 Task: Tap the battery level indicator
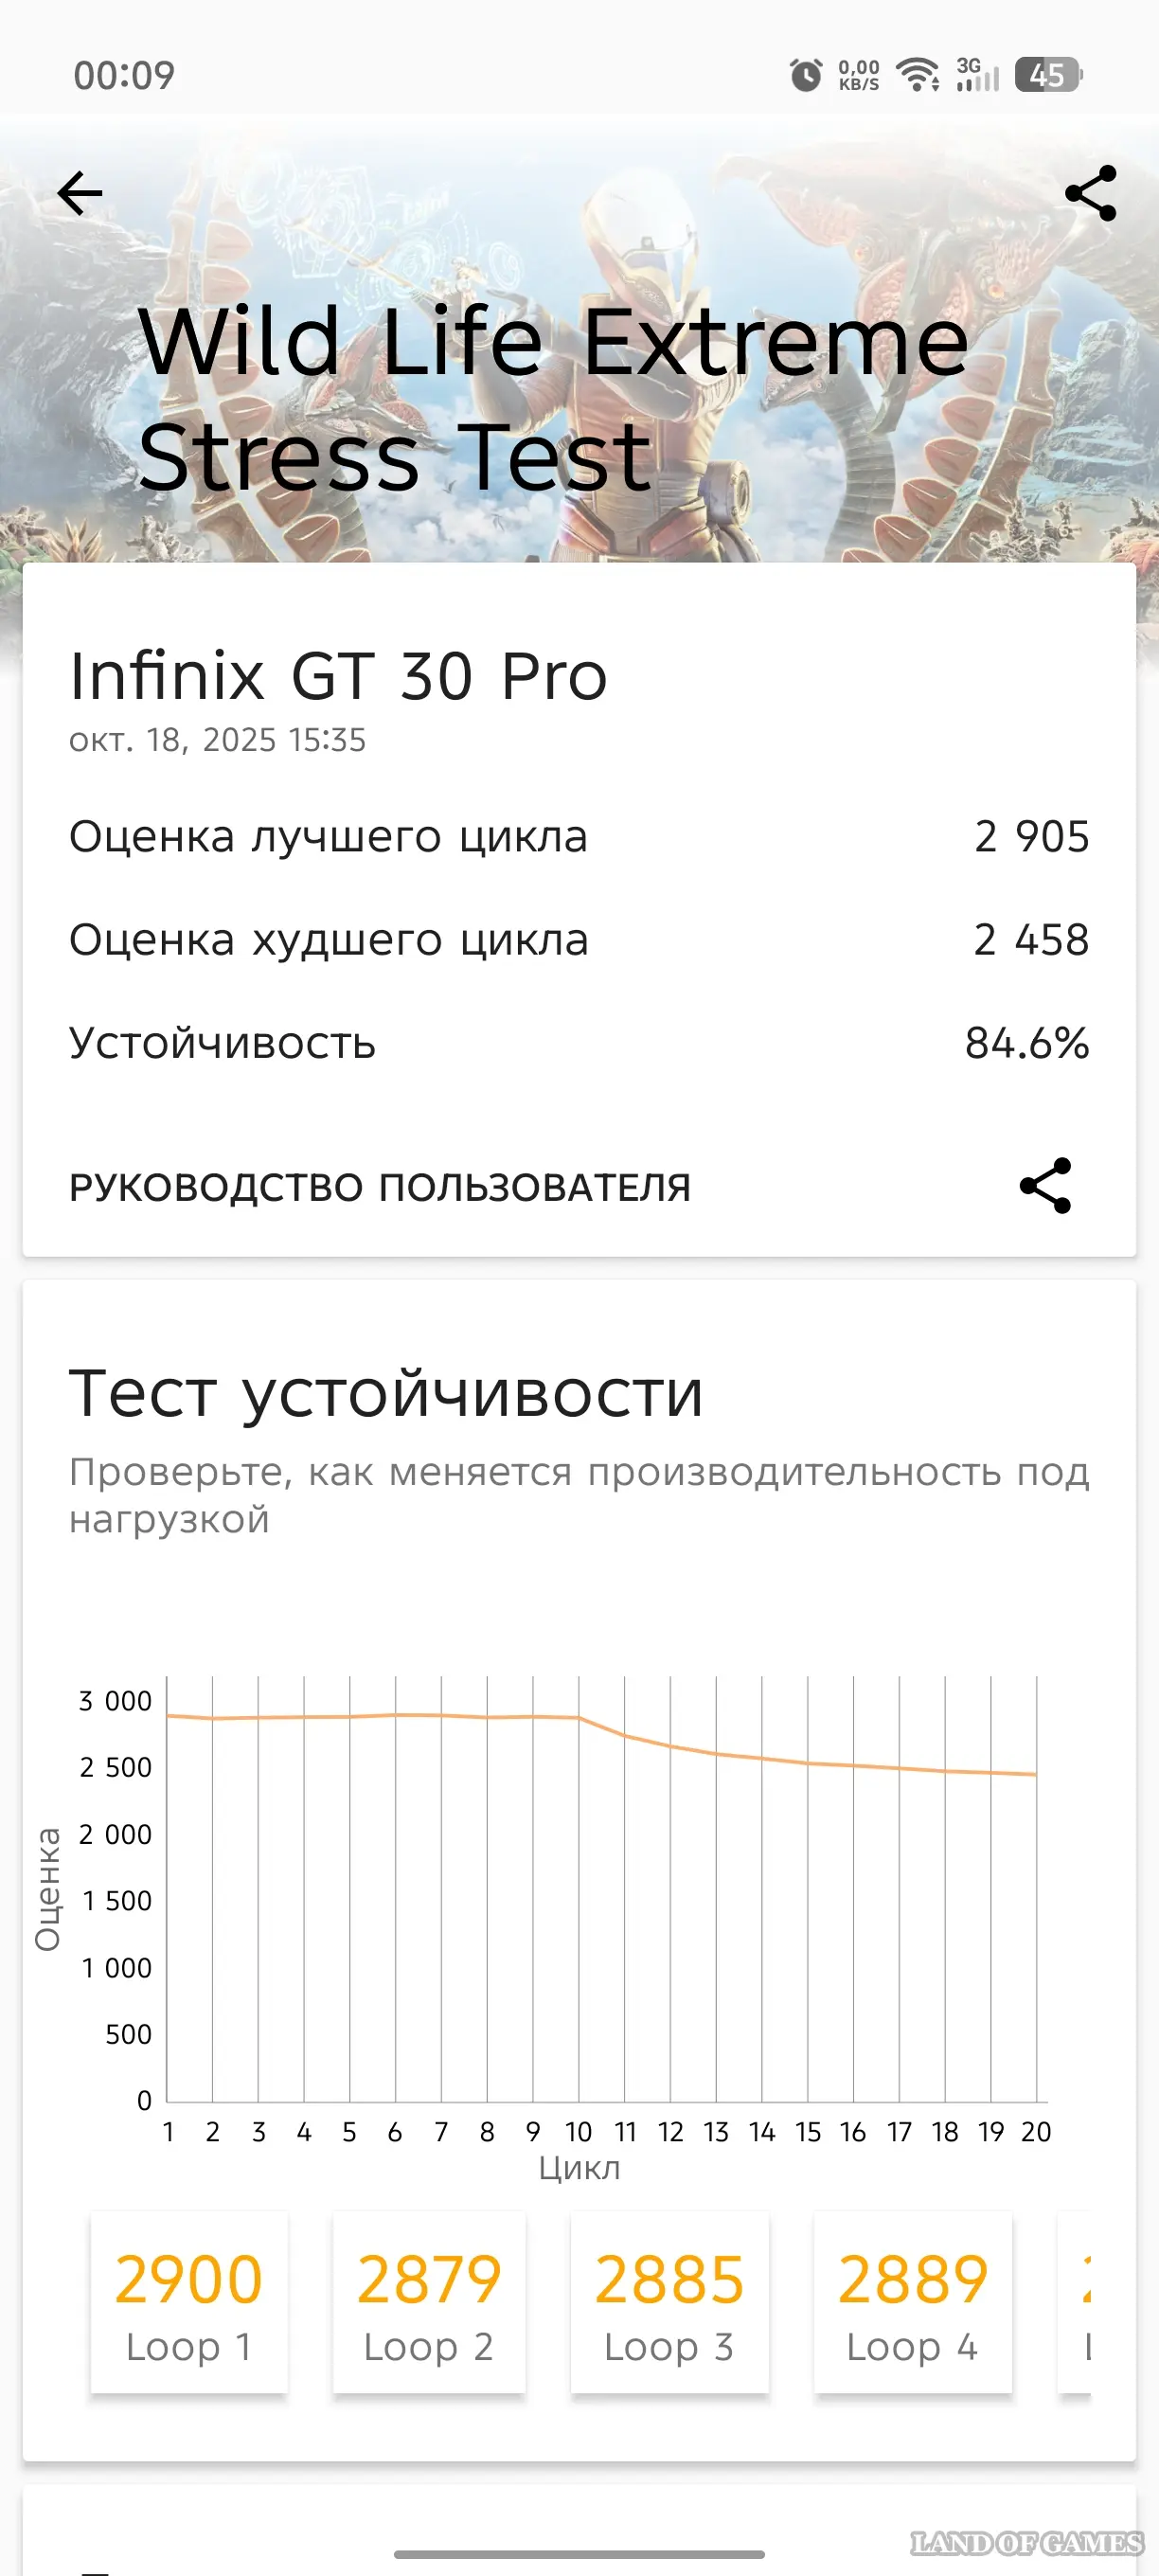click(x=1048, y=75)
